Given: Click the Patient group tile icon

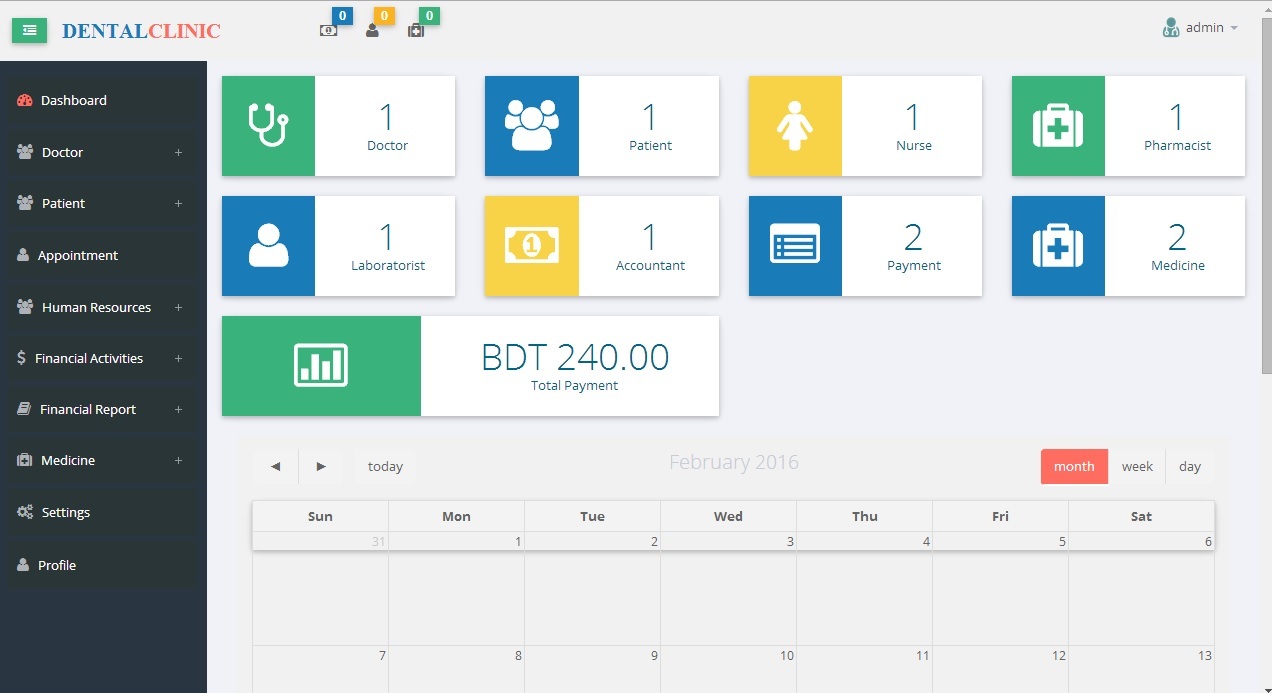Looking at the screenshot, I should [531, 126].
